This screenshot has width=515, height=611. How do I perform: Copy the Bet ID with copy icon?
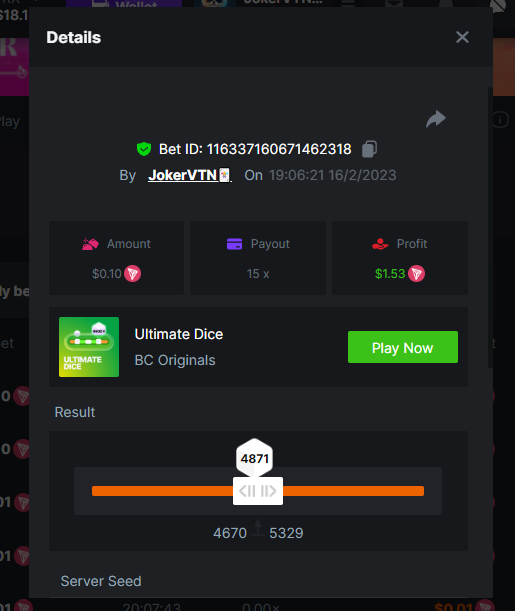(x=369, y=149)
